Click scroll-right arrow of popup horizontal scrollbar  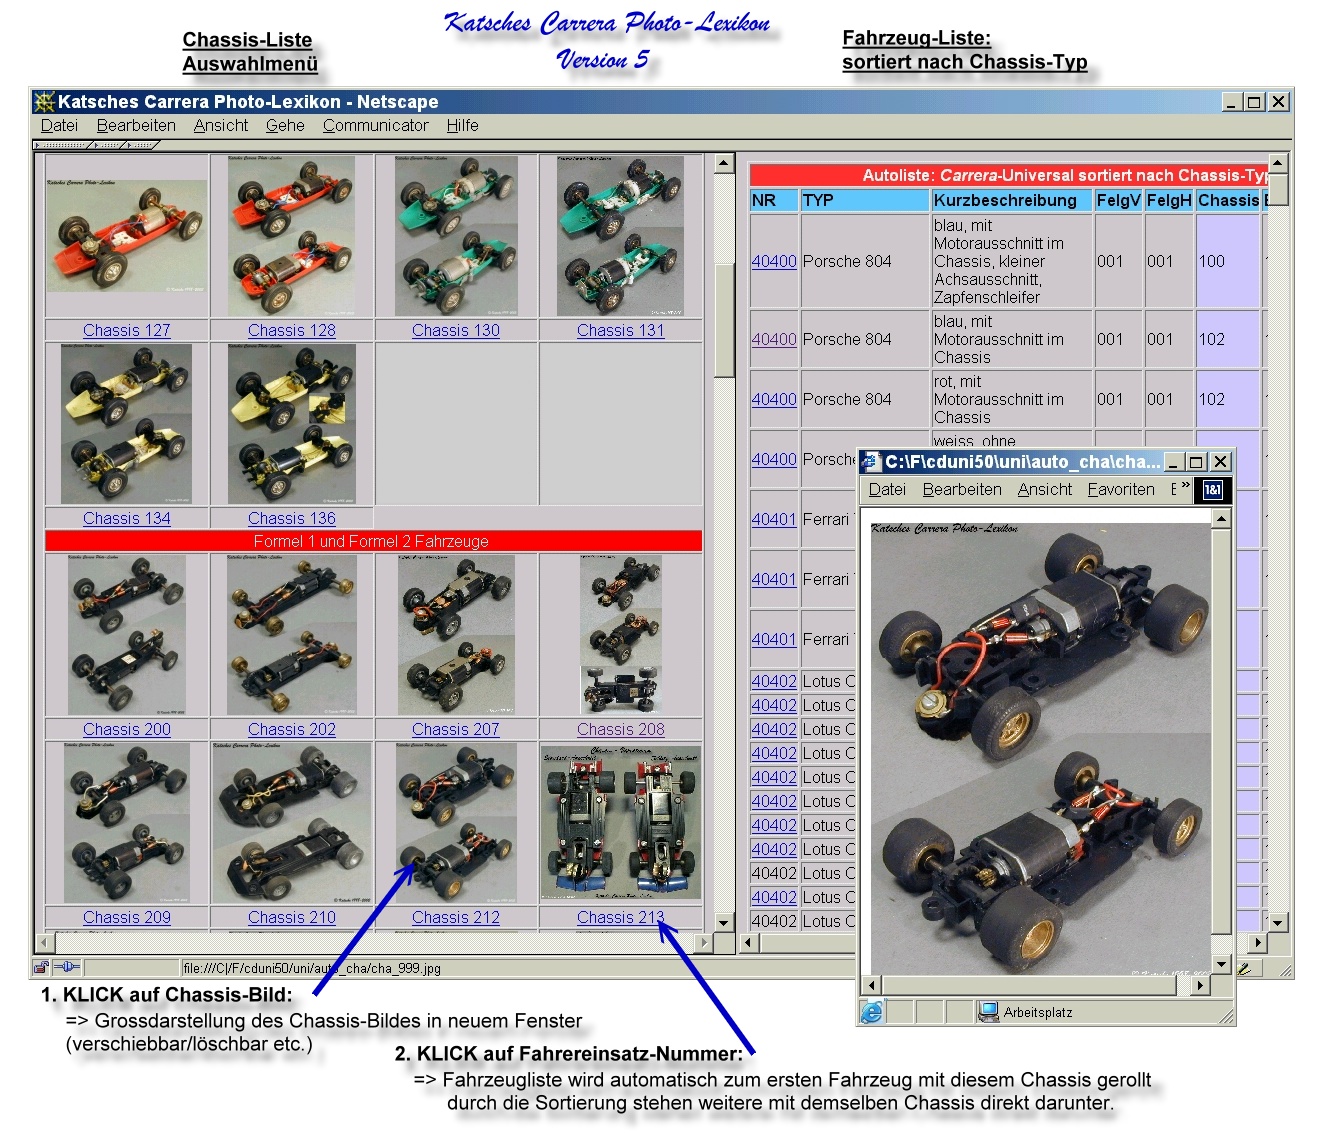point(1201,985)
